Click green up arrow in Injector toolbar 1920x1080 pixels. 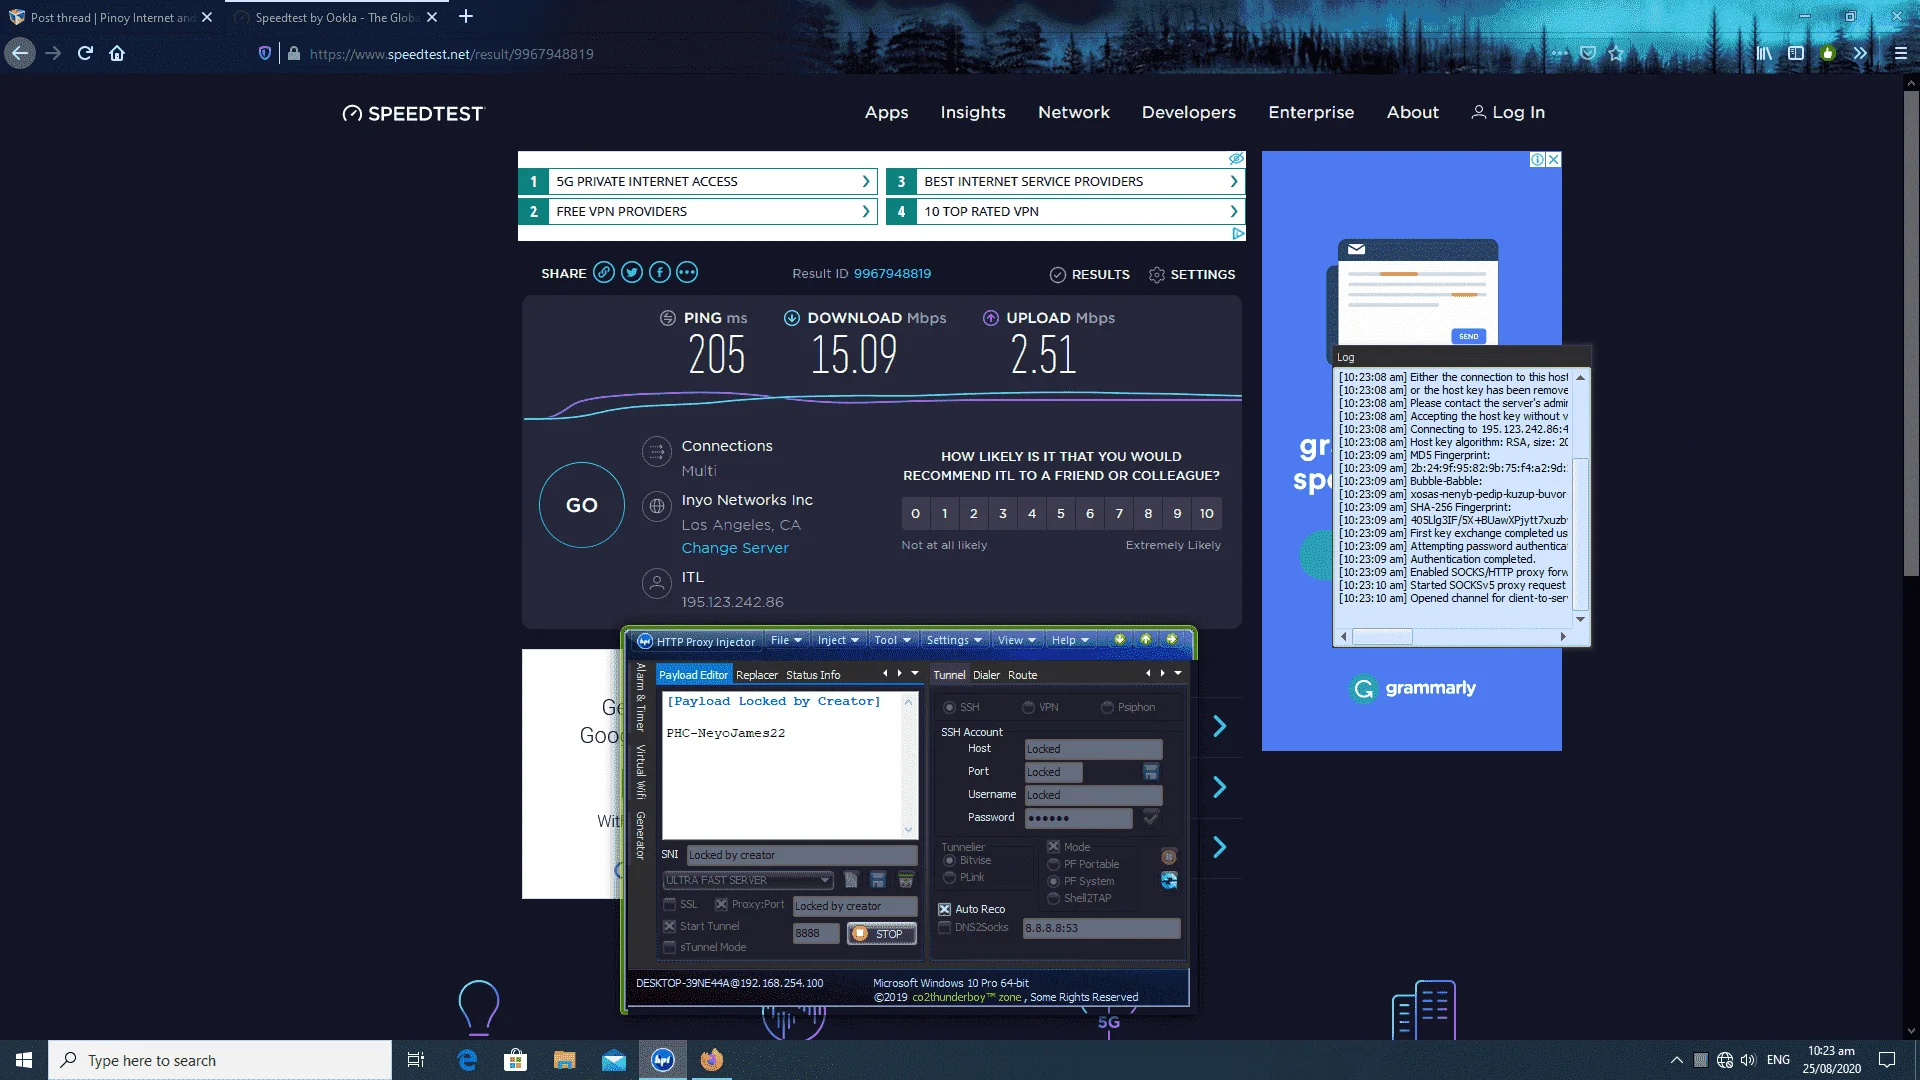pyautogui.click(x=1145, y=640)
